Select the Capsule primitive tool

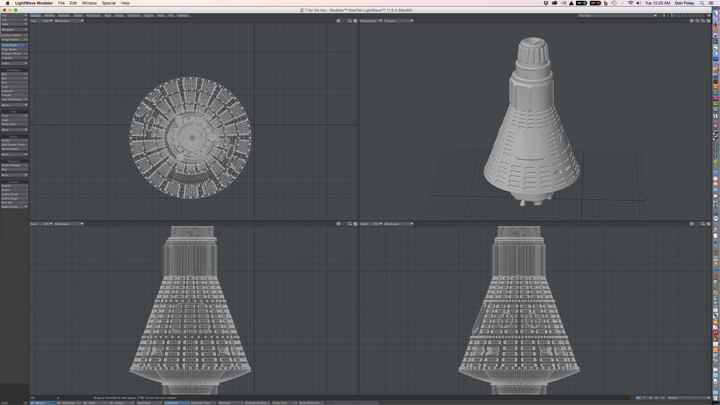14,91
